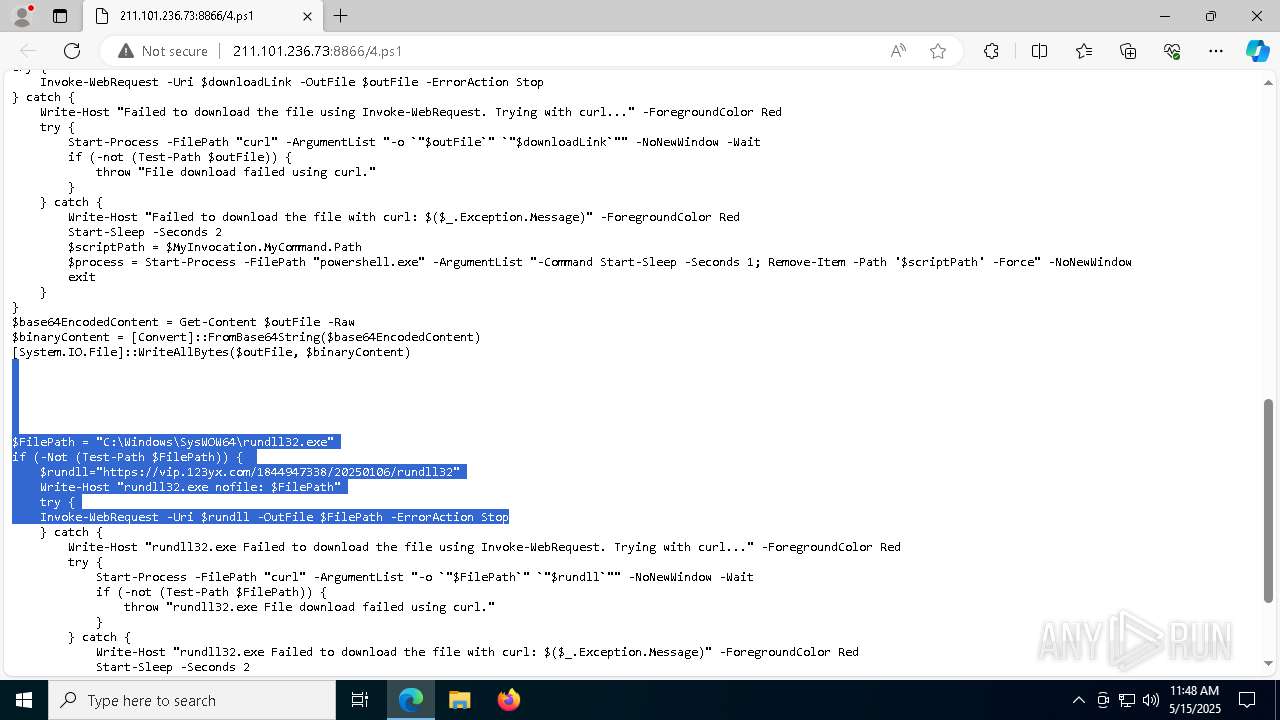1280x720 pixels.
Task: Open Edge Settings and more menu
Action: [x=1216, y=51]
